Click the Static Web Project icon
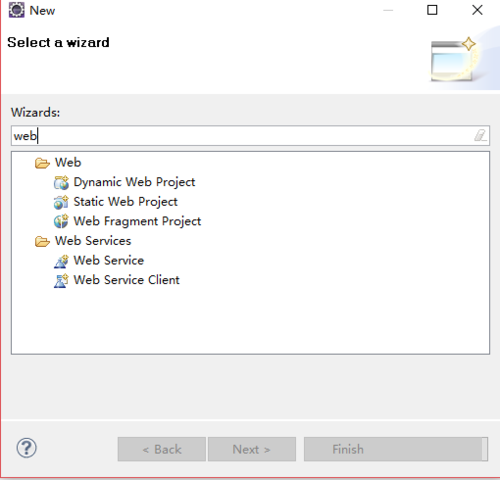The width and height of the screenshot is (500, 480). [x=61, y=202]
